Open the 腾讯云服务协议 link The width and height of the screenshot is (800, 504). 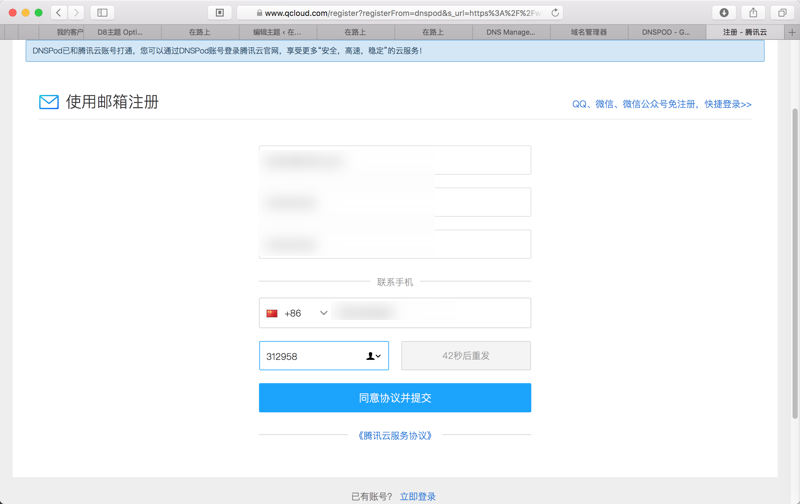click(x=395, y=436)
